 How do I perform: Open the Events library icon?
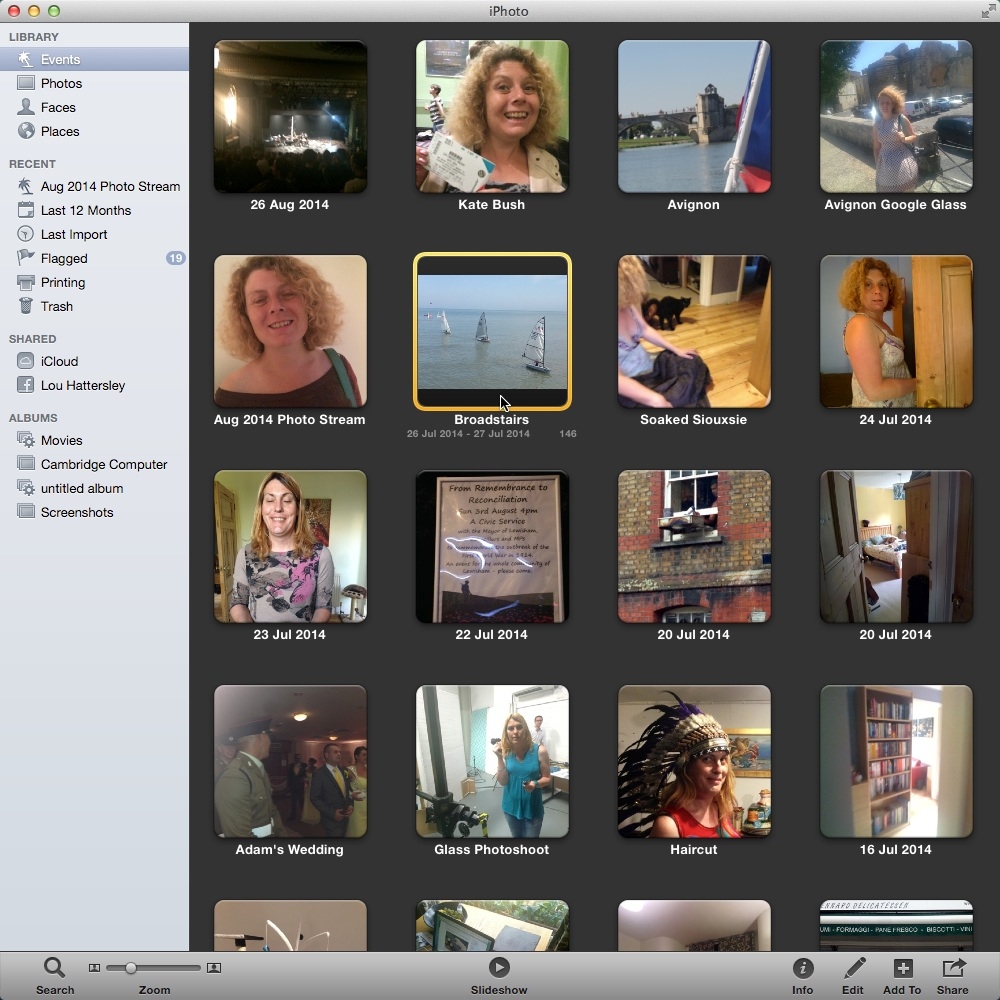26,59
